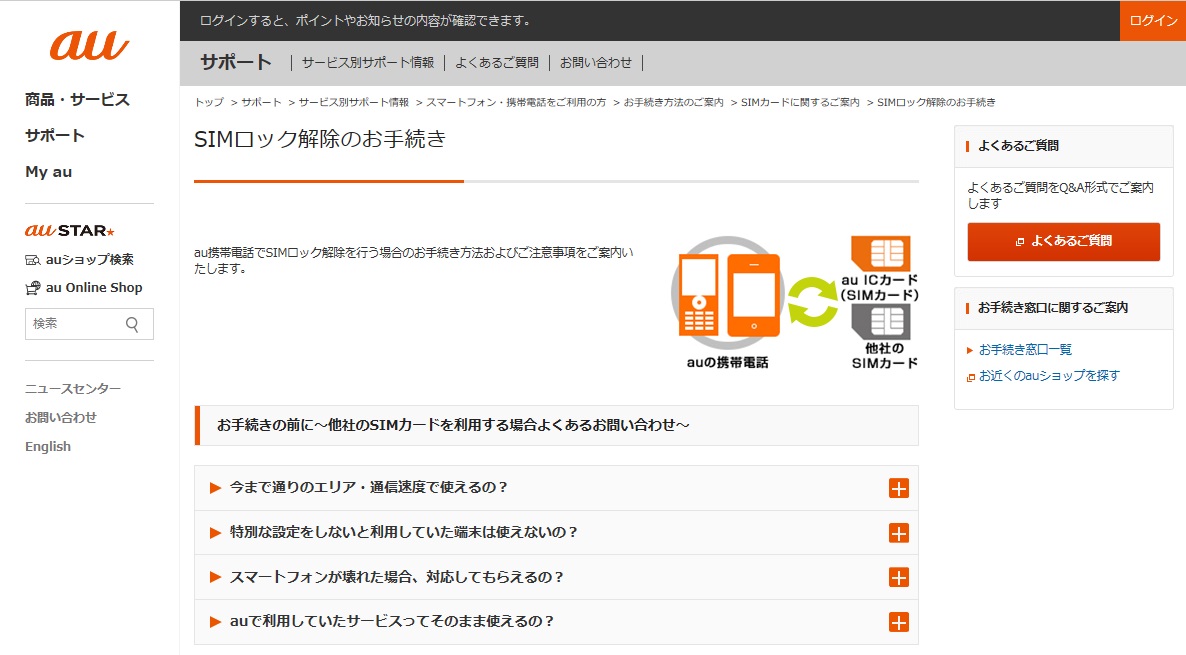
Task: Click お手続き方法のご案内 breadcrumb
Action: pyautogui.click(x=673, y=102)
